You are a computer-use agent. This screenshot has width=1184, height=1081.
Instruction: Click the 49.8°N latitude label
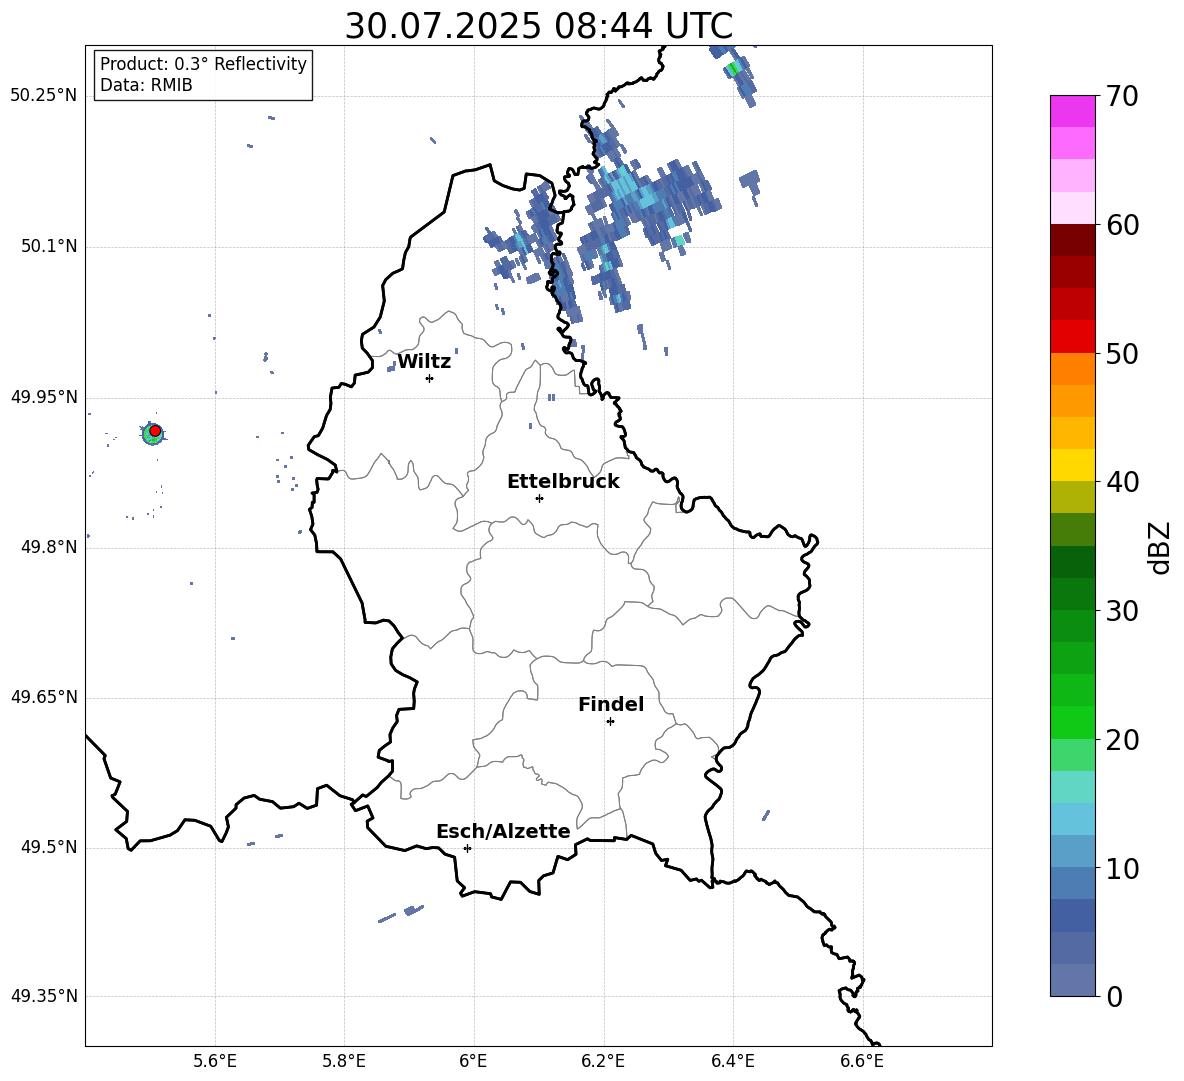coord(48,547)
